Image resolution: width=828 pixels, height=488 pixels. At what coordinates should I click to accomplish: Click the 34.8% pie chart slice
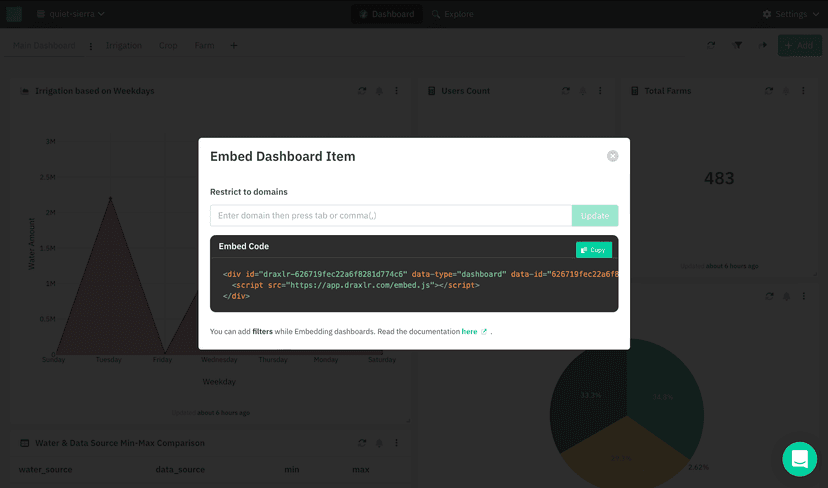click(663, 397)
